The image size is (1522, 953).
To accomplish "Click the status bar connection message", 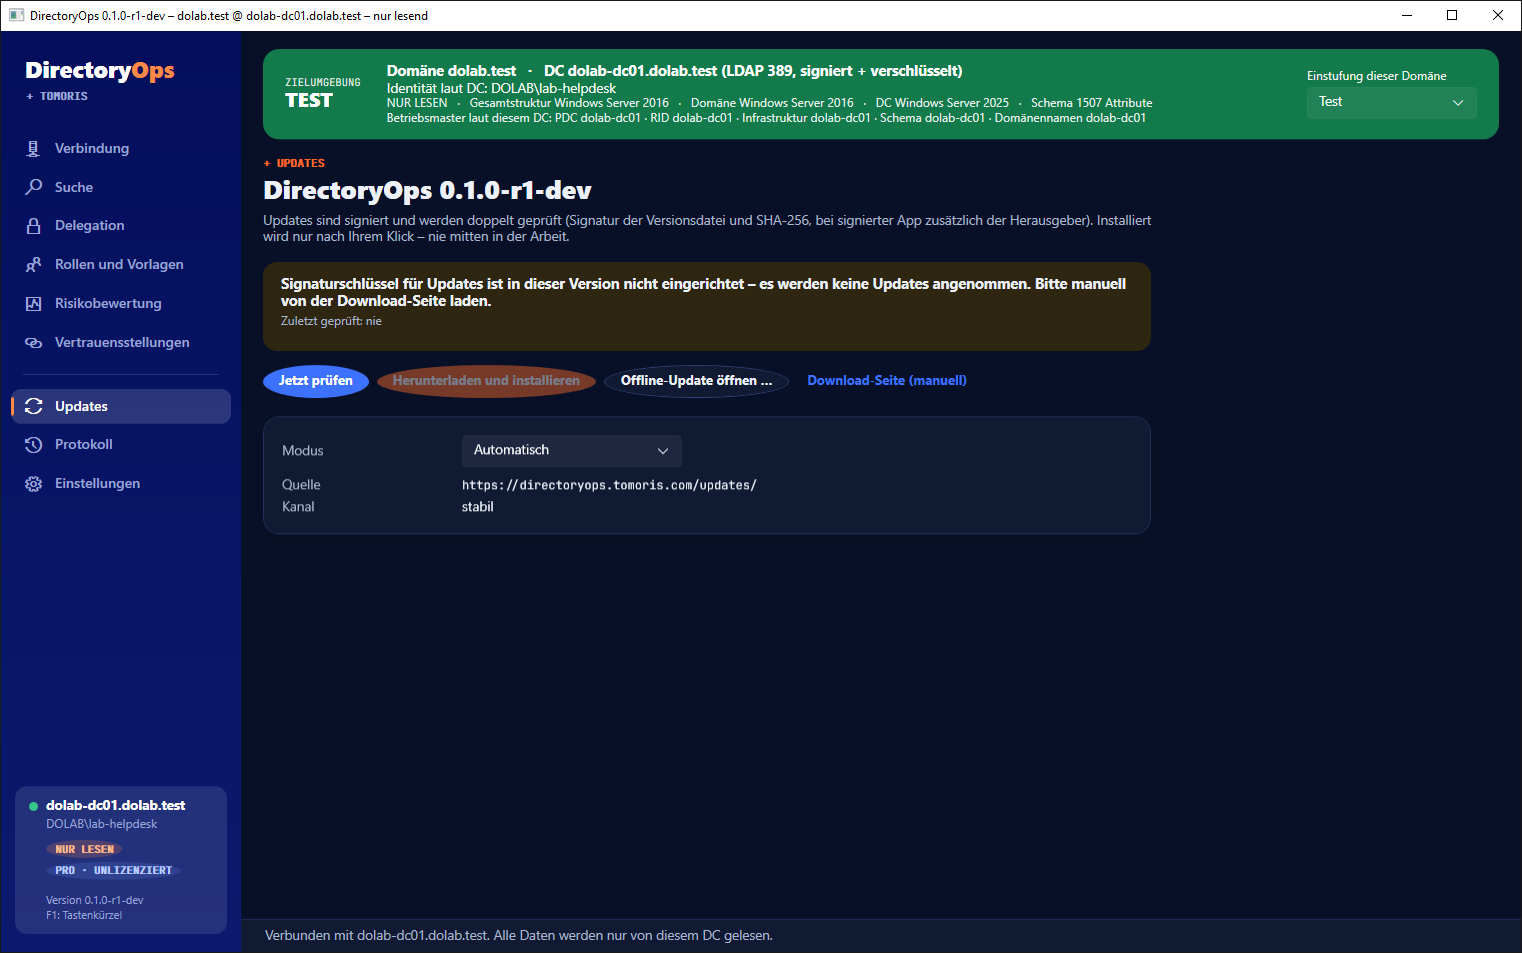I will point(519,936).
